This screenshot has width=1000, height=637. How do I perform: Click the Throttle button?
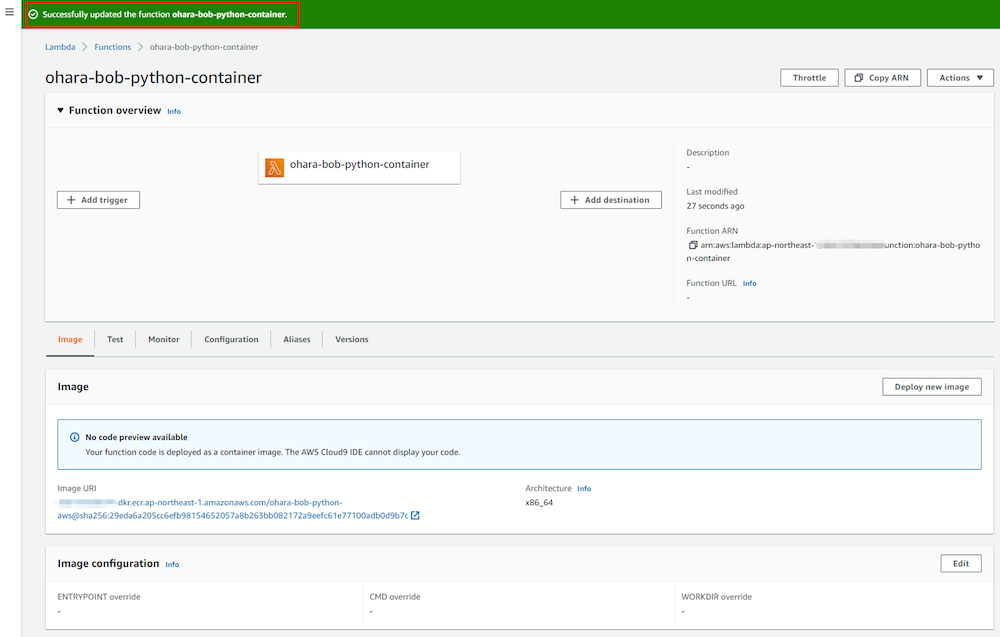pyautogui.click(x=809, y=78)
